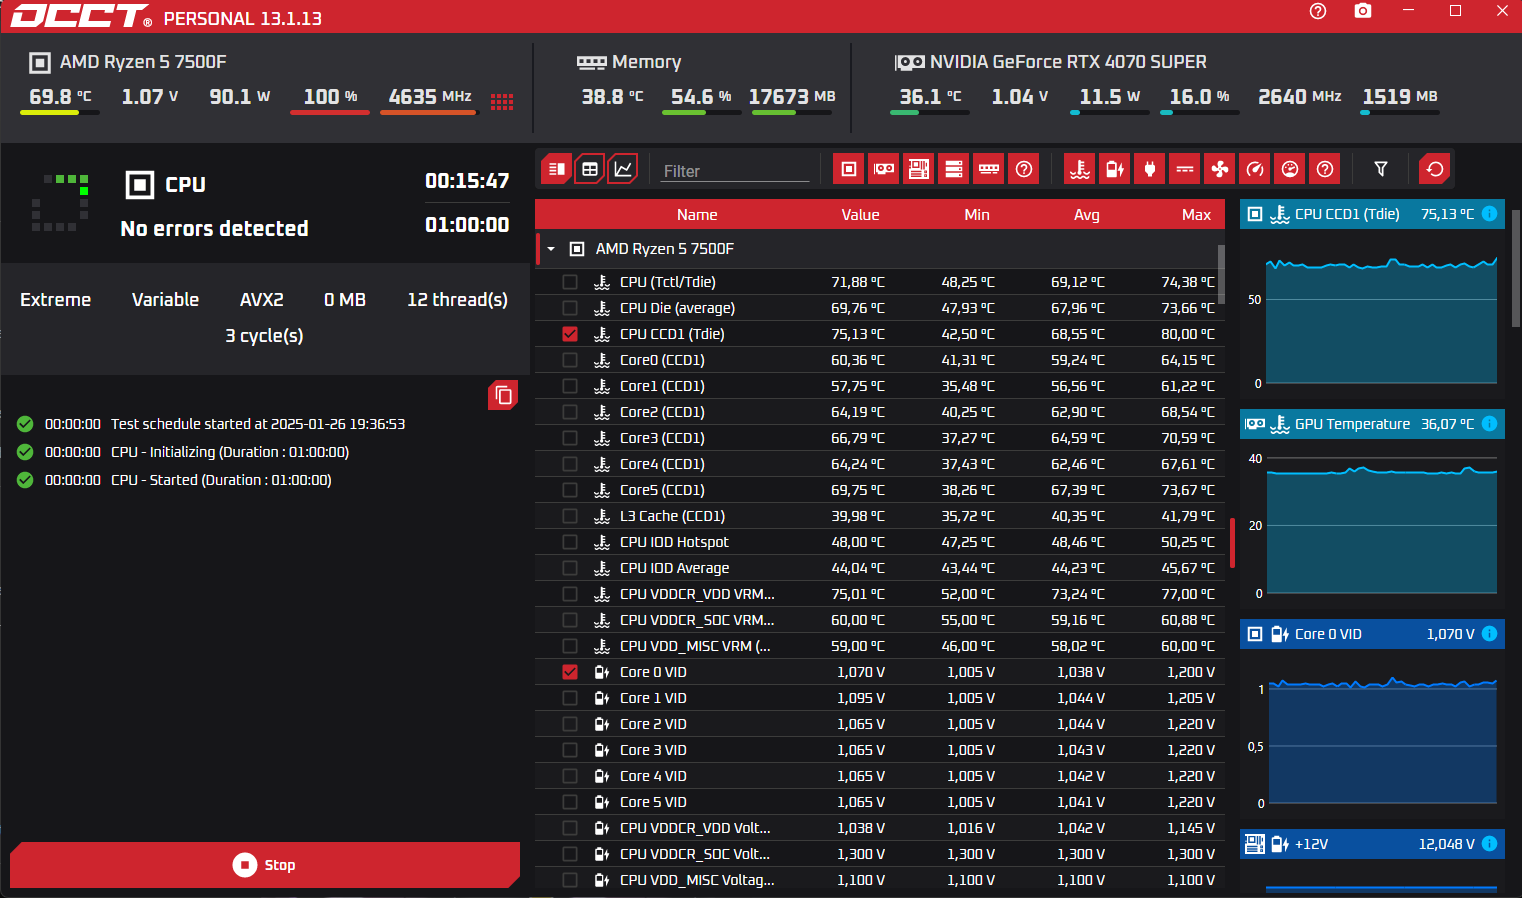Copy the test log to clipboard

503,396
